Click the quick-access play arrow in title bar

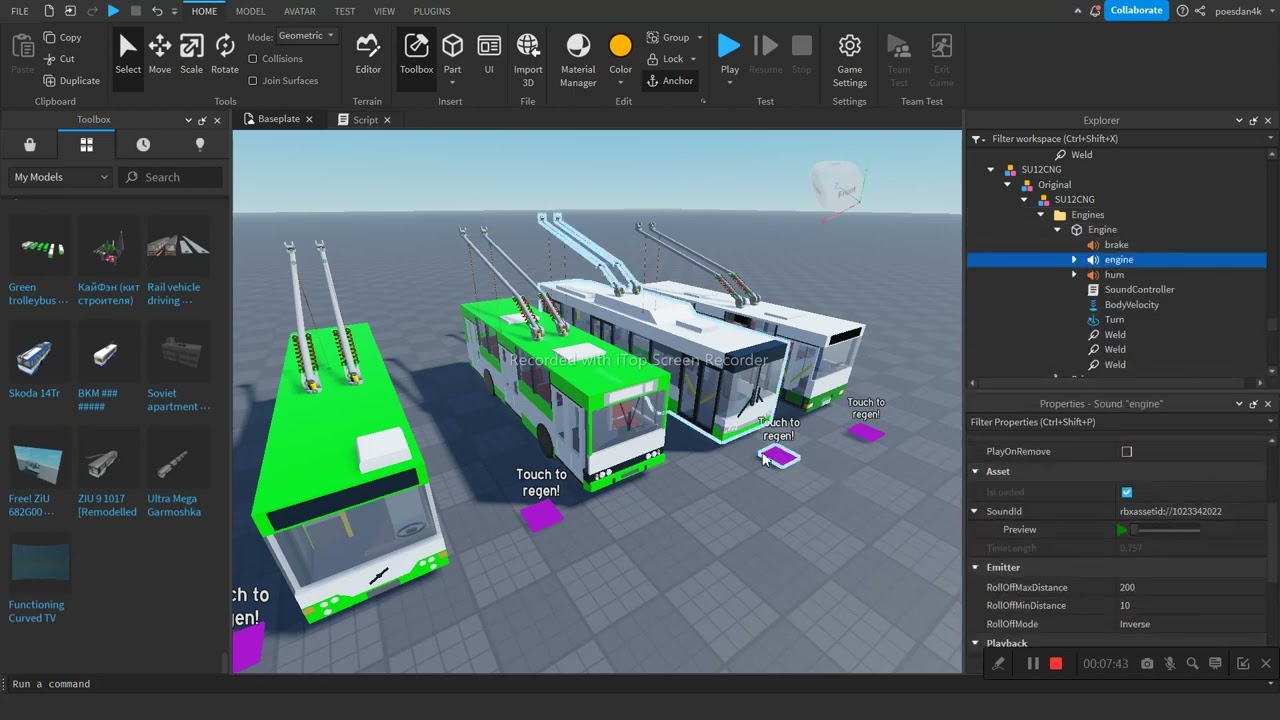click(x=113, y=11)
